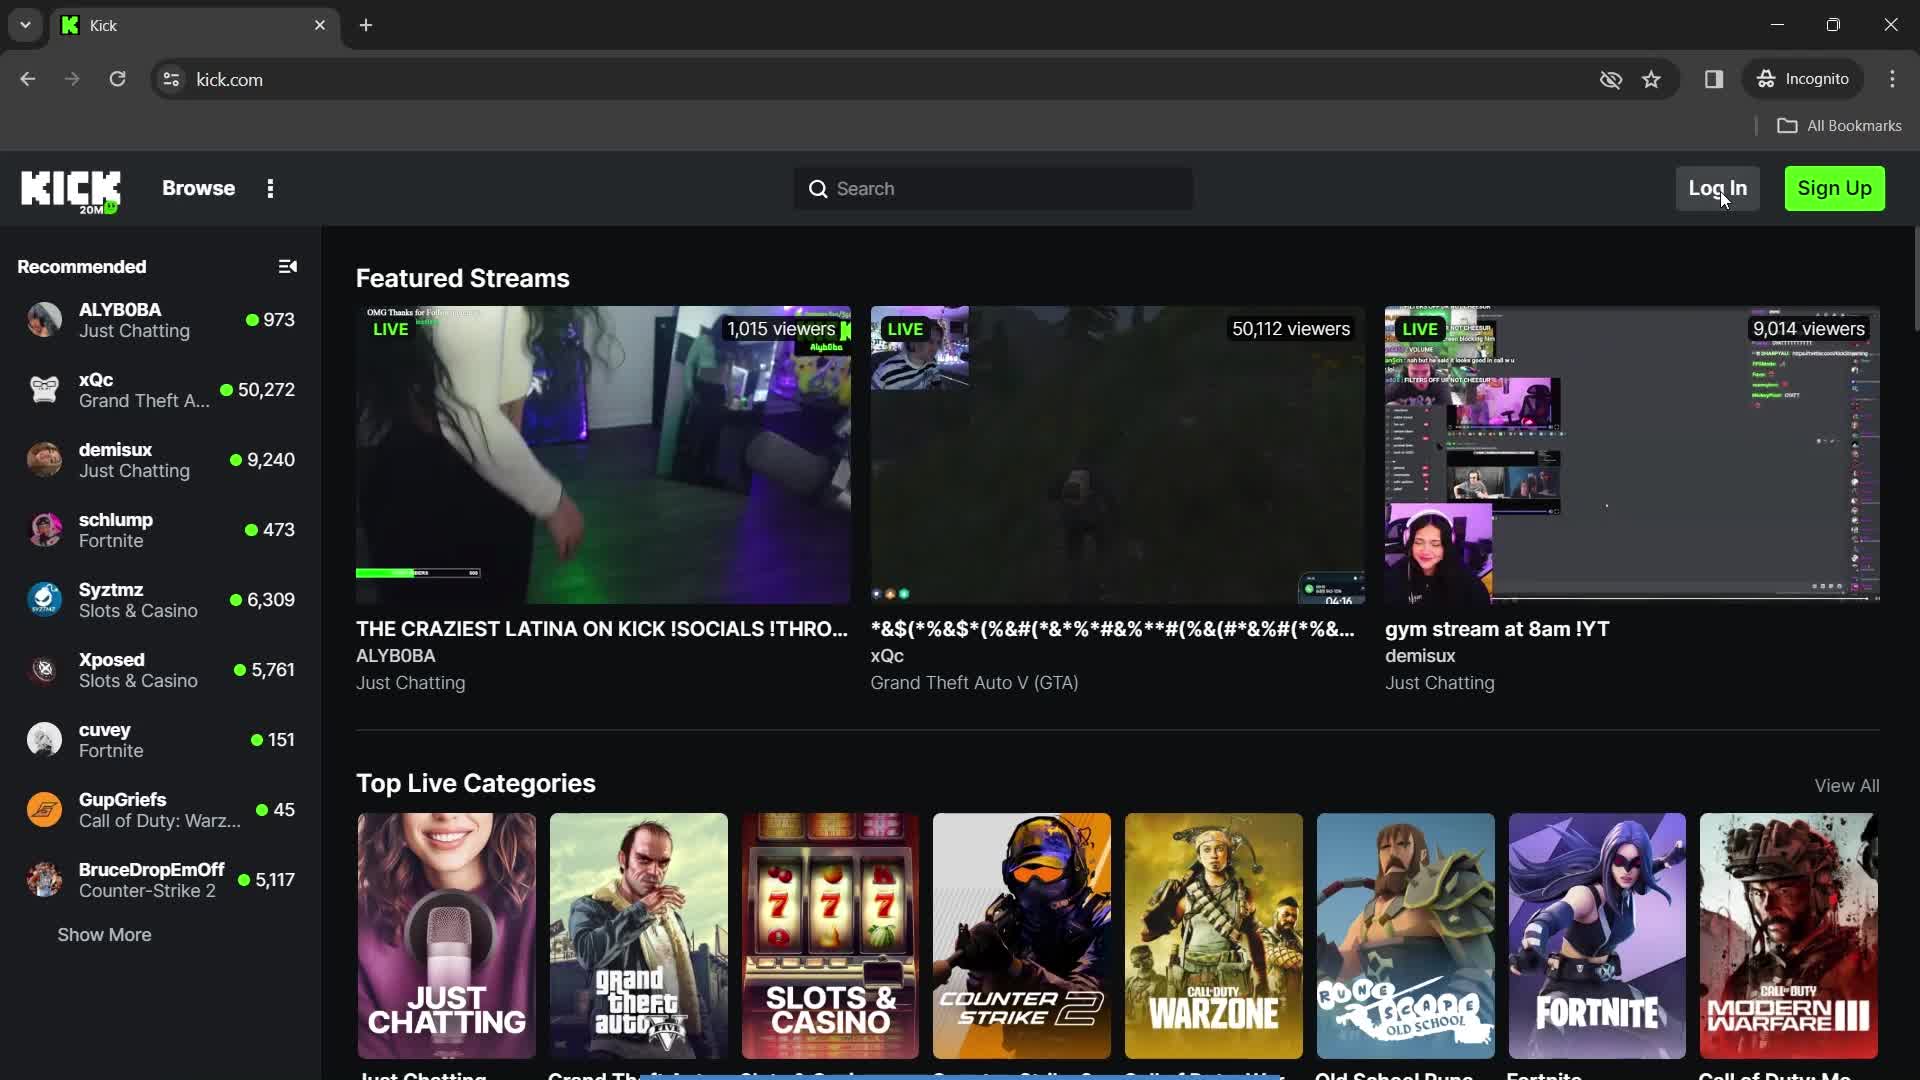This screenshot has height=1080, width=1920.
Task: Reload the page with the browser refresh icon
Action: (117, 79)
